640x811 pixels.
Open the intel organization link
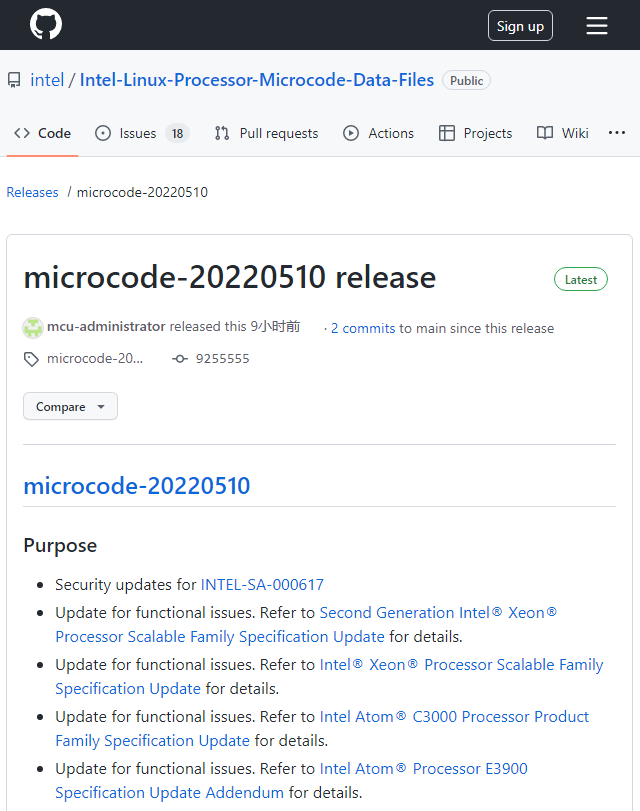pos(47,80)
